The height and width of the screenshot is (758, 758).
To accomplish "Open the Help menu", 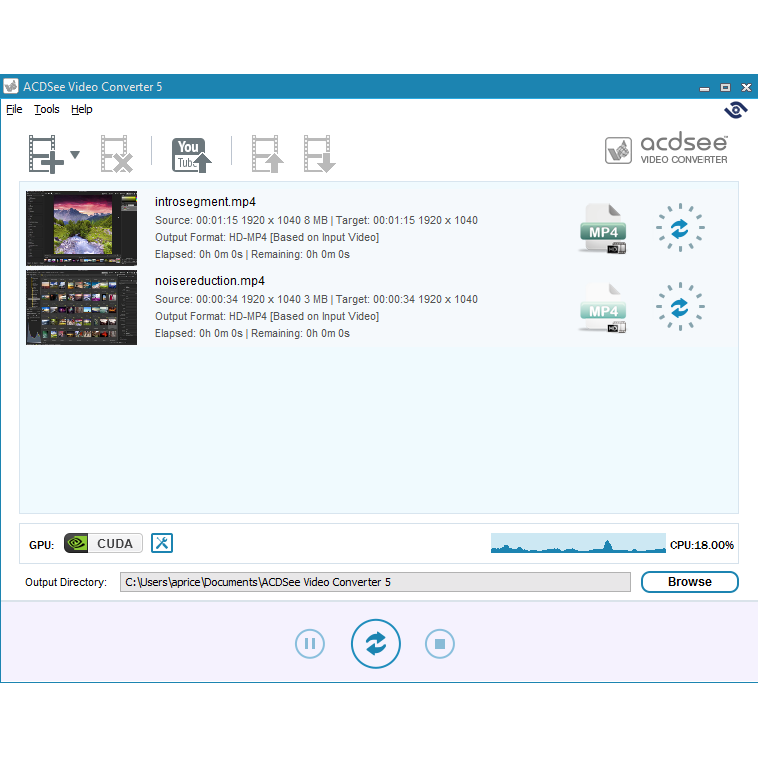I will 81,109.
